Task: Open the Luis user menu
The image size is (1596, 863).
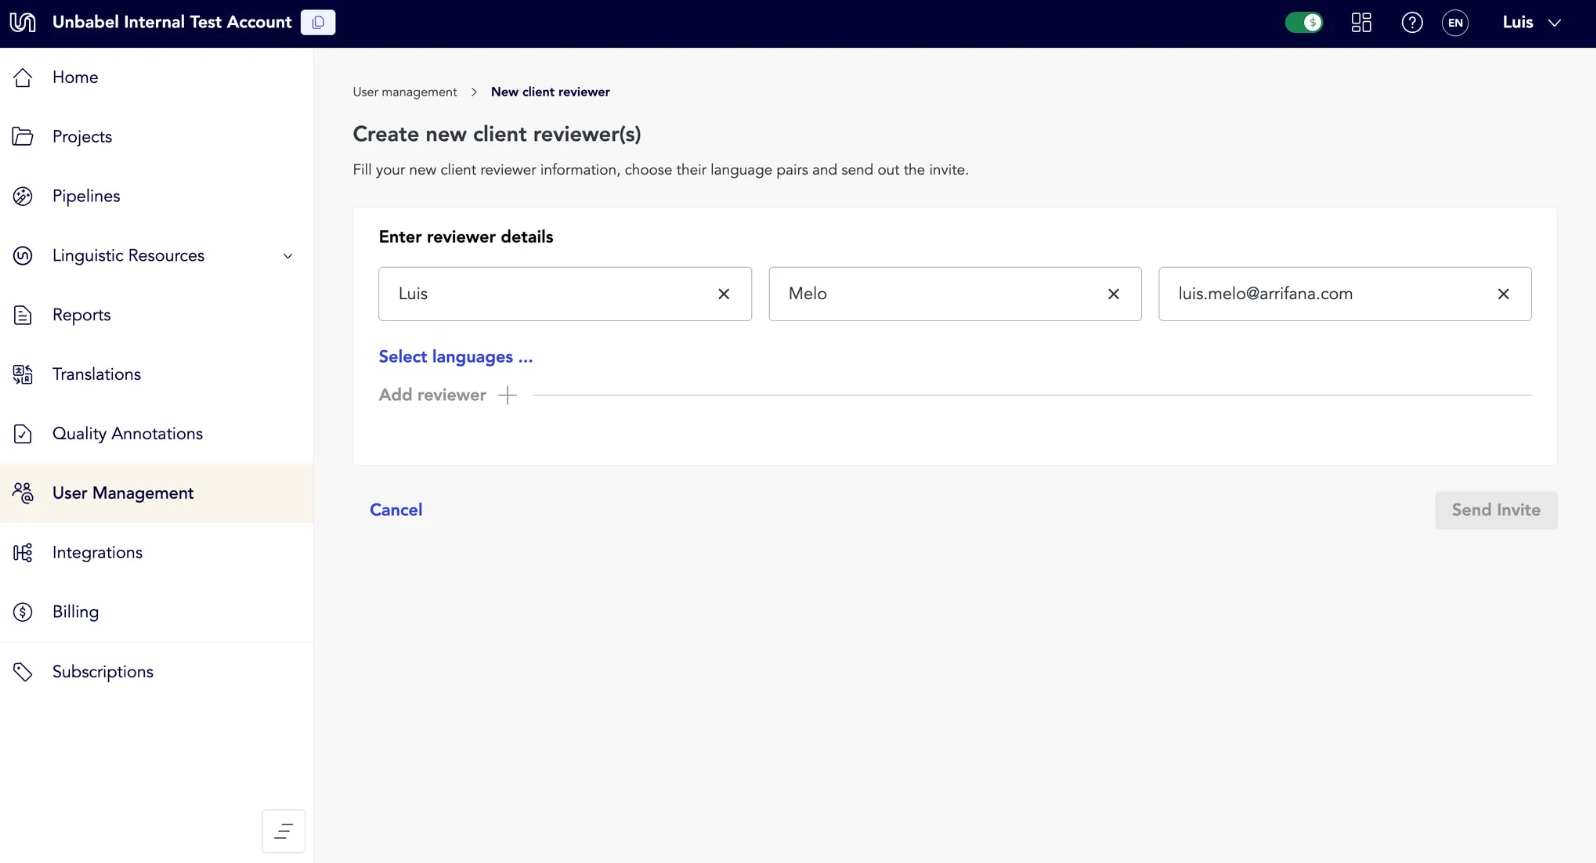Action: click(x=1532, y=22)
